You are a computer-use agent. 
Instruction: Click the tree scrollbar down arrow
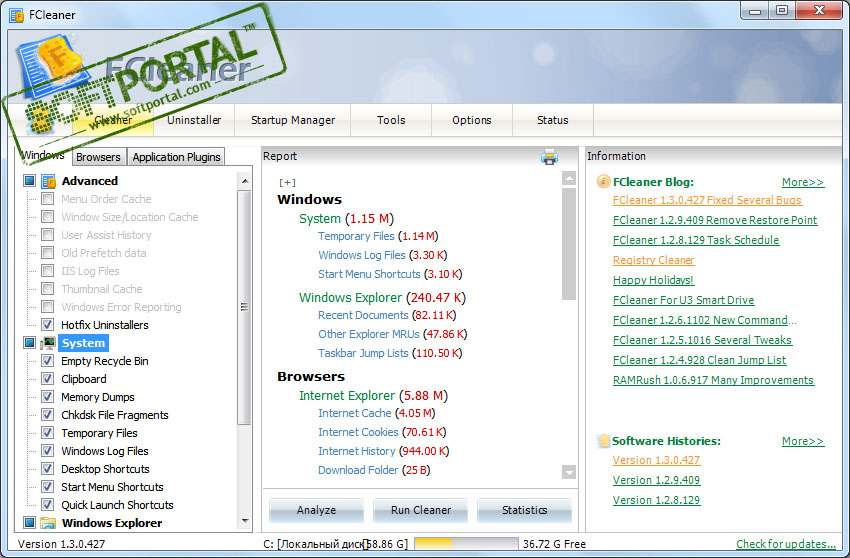point(244,521)
